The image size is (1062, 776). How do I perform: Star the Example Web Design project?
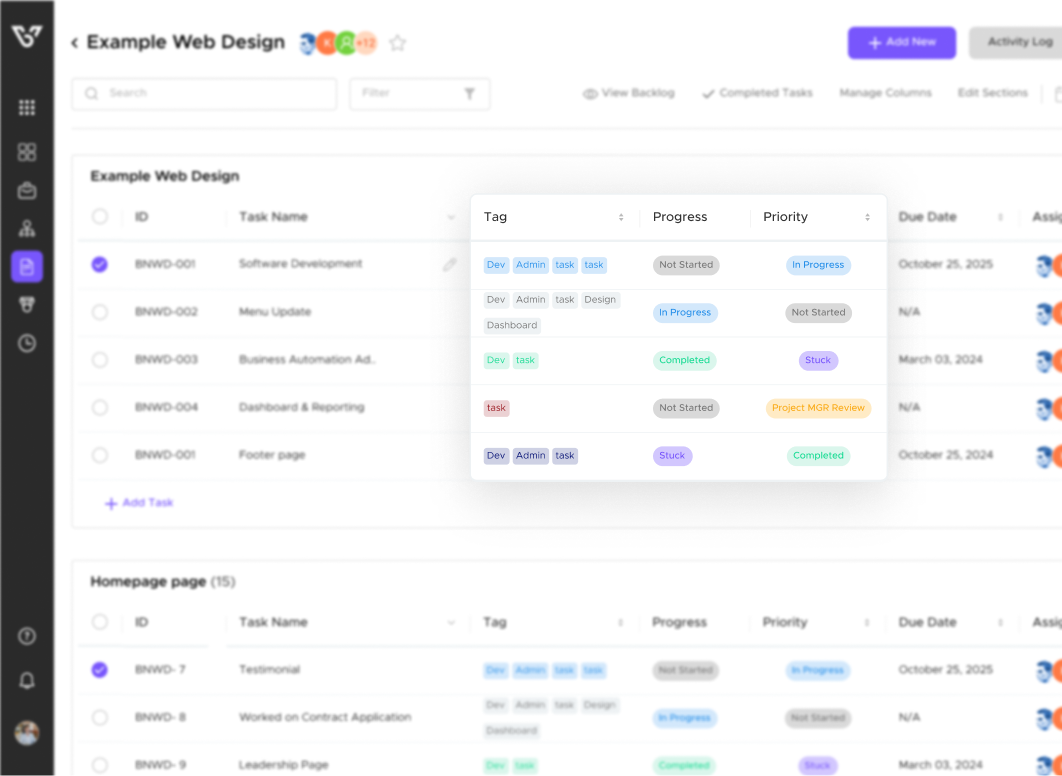[x=398, y=43]
